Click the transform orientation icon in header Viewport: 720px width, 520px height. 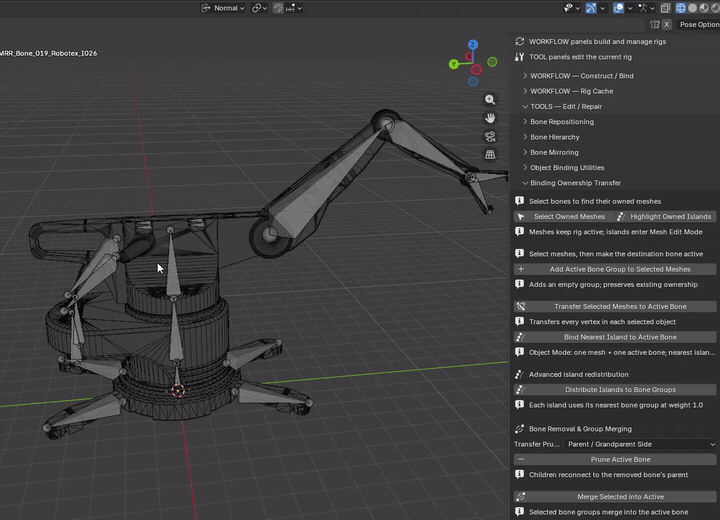click(206, 8)
